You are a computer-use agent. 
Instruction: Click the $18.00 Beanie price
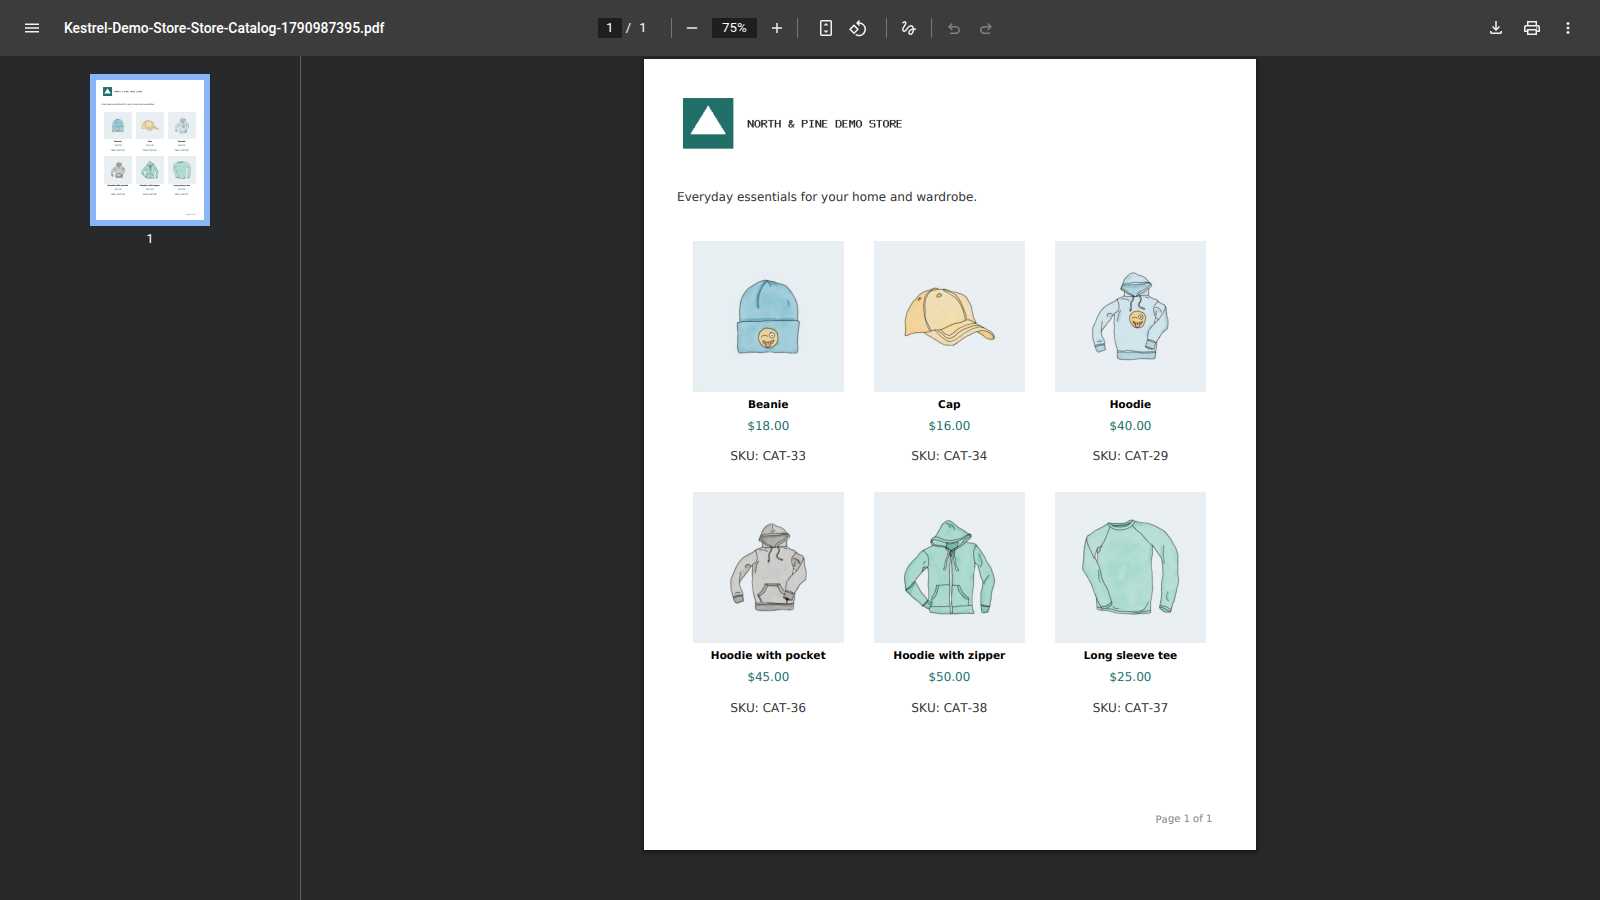(768, 426)
